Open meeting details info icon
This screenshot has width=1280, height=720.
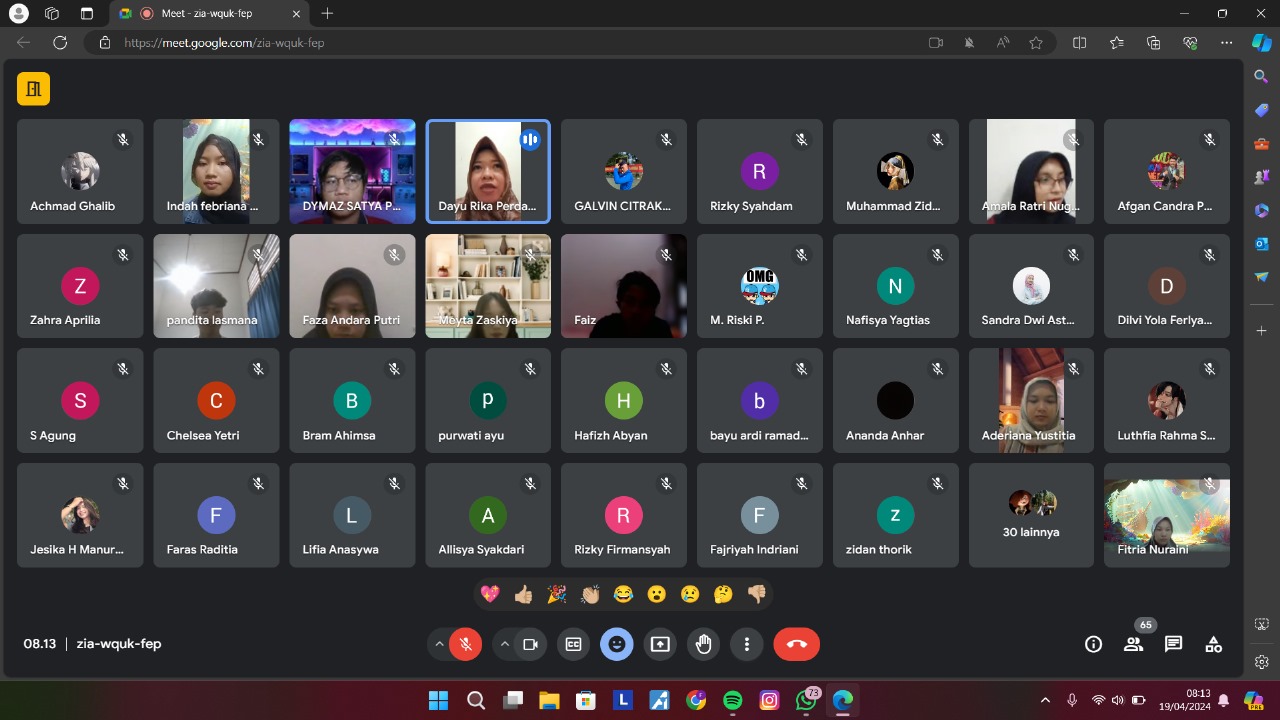(x=1093, y=645)
